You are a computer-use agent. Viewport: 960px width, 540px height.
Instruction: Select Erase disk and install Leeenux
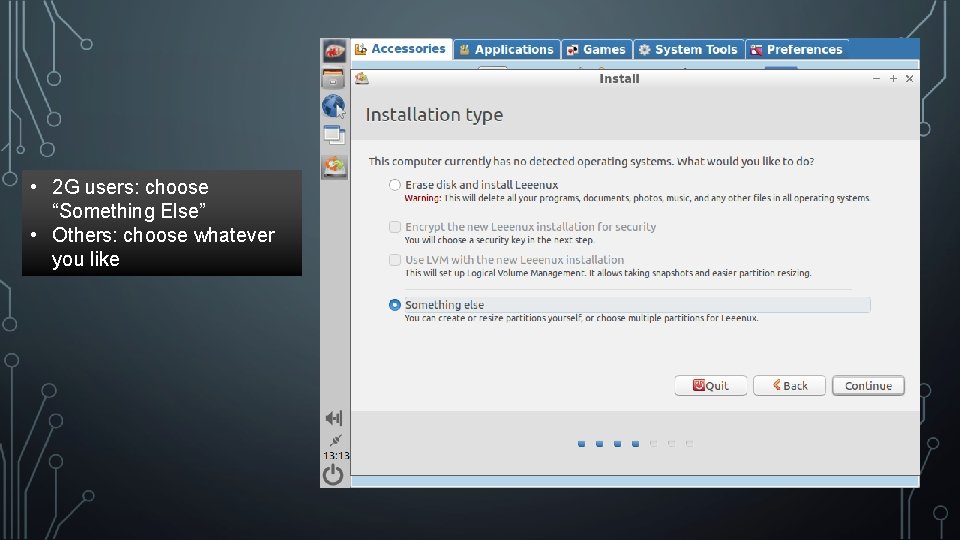pyautogui.click(x=395, y=185)
